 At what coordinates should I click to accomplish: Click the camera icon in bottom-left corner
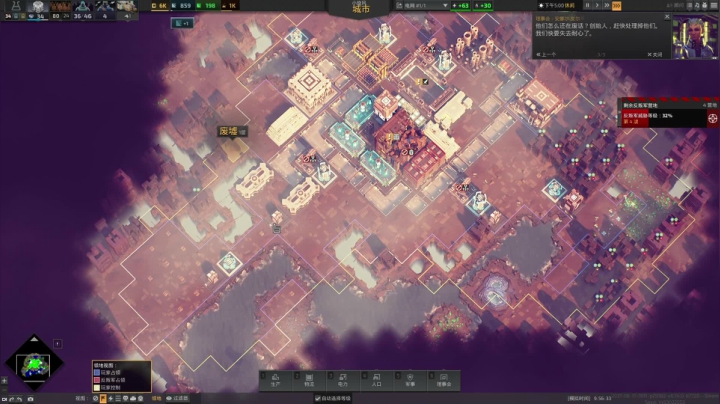click(4, 399)
